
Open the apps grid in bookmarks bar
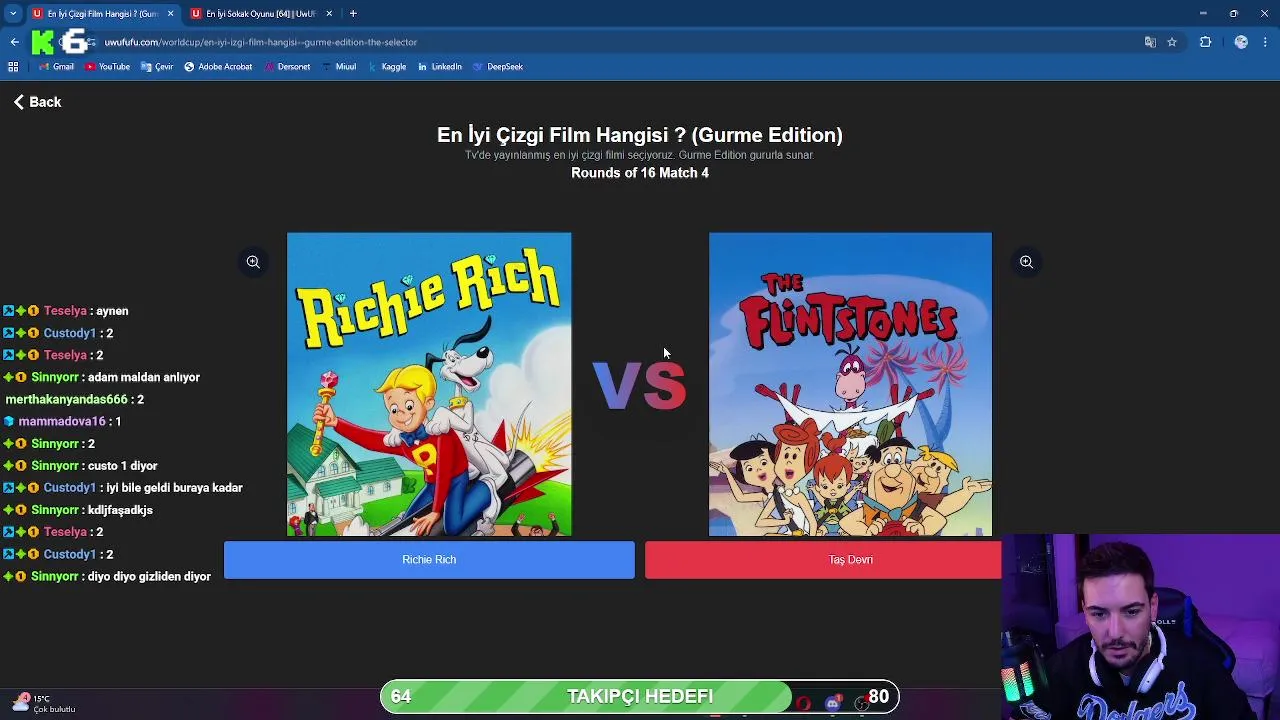click(13, 67)
